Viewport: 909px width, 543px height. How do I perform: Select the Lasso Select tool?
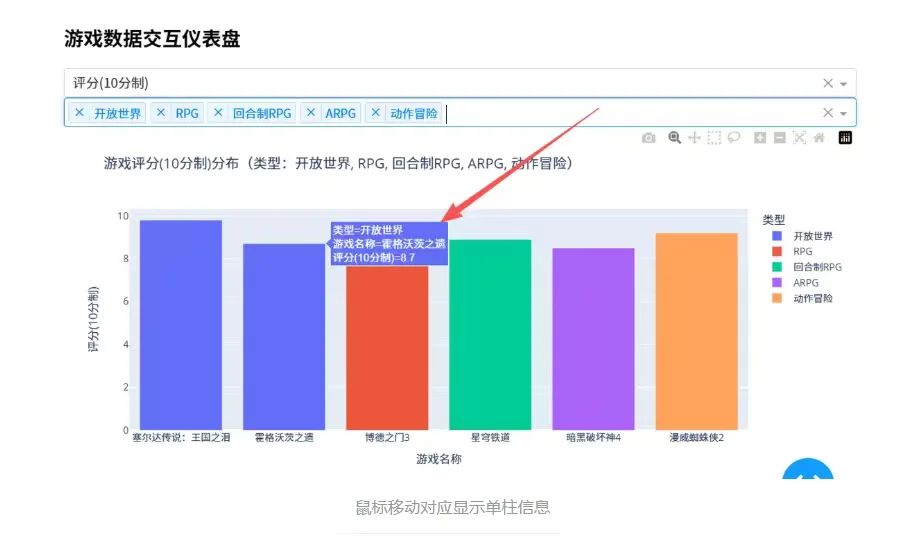(734, 138)
